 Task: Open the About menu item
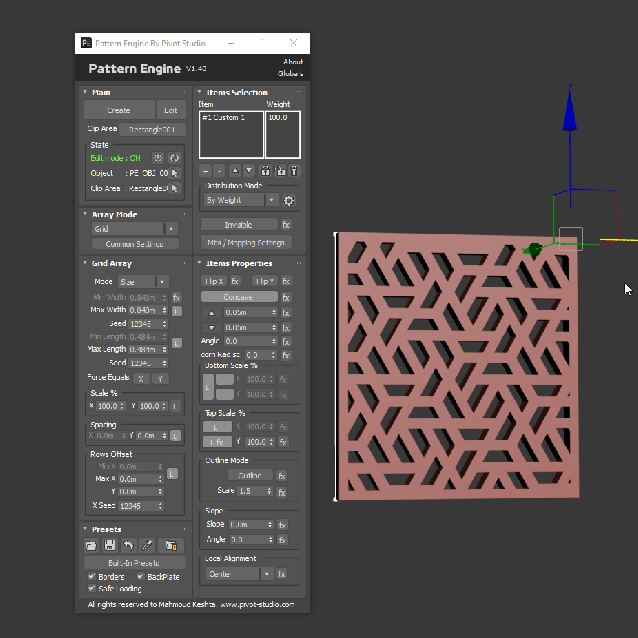click(293, 62)
